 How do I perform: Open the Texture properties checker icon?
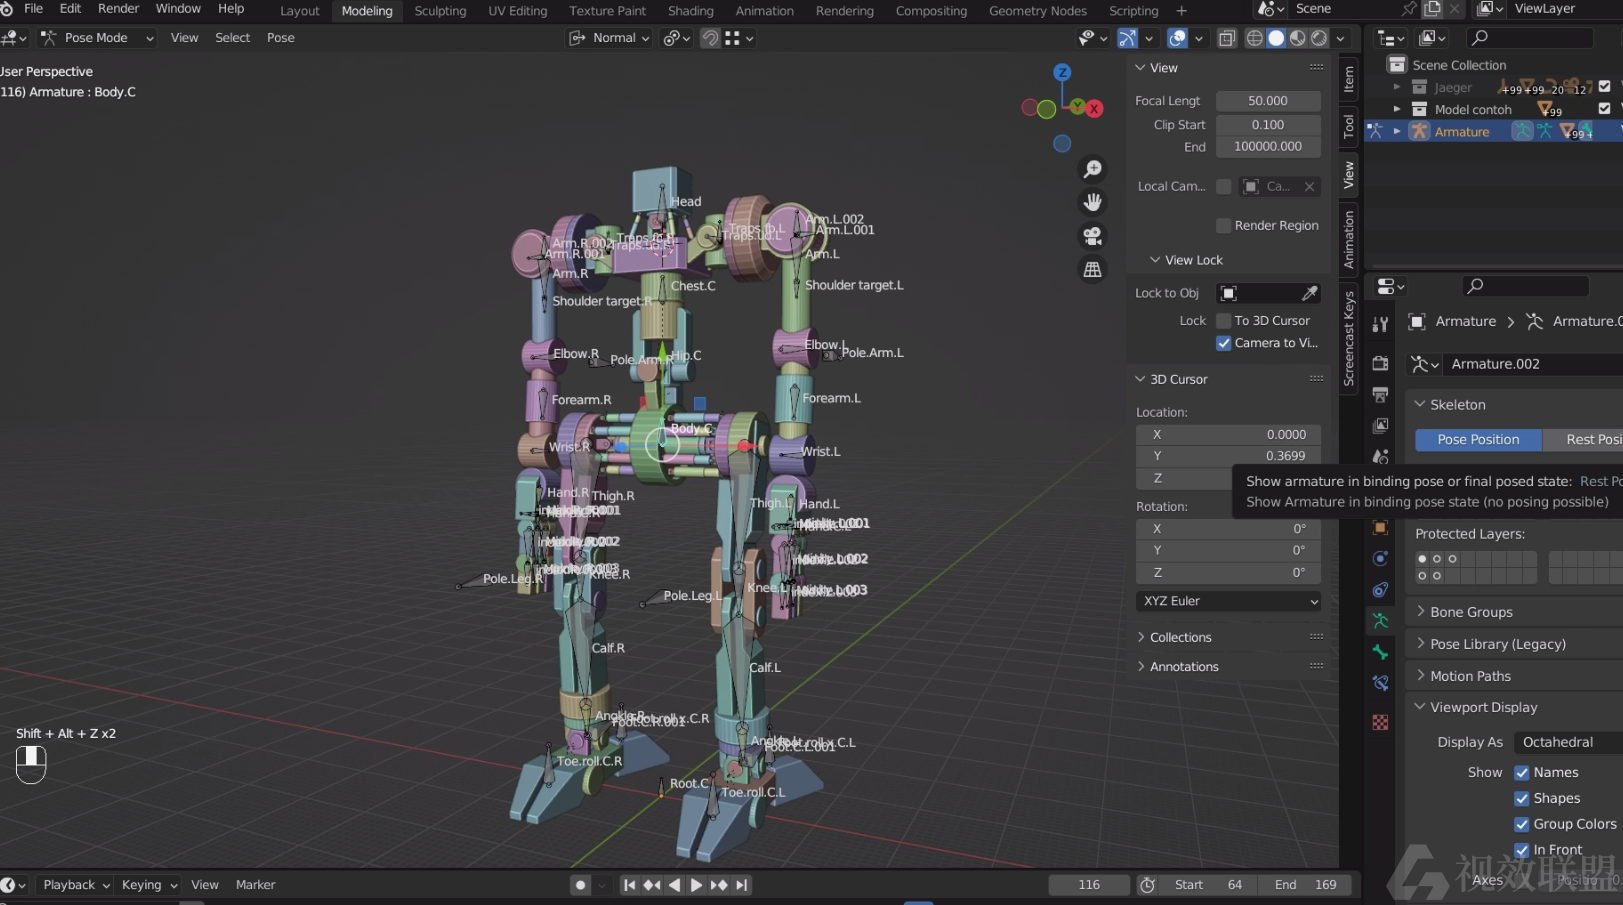(x=1380, y=722)
